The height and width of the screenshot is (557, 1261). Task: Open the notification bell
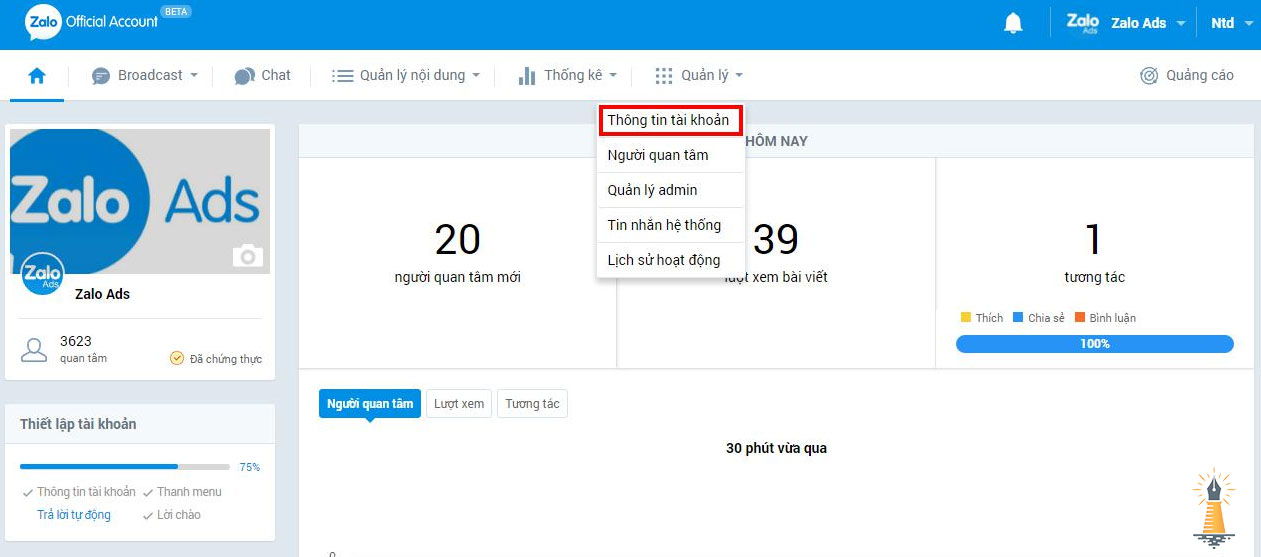coord(1013,23)
